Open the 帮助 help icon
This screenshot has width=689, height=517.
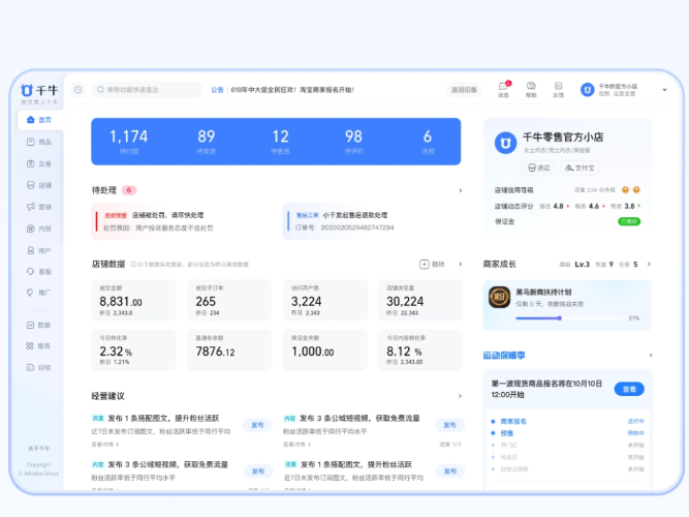pos(531,89)
